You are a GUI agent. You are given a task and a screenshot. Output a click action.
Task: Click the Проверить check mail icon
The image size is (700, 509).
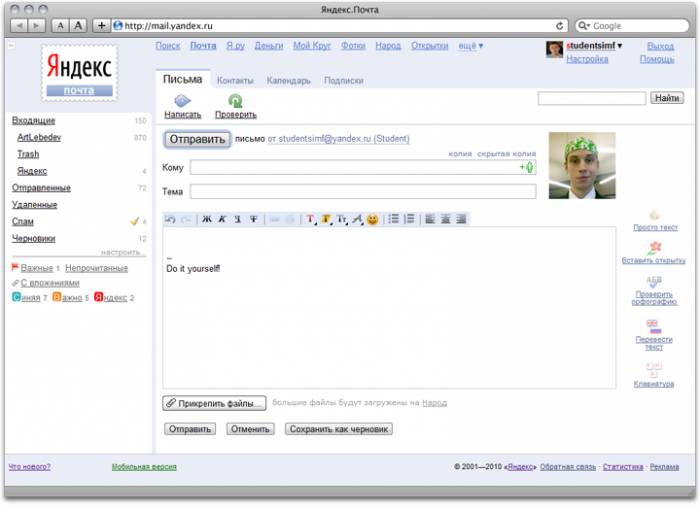pyautogui.click(x=235, y=101)
